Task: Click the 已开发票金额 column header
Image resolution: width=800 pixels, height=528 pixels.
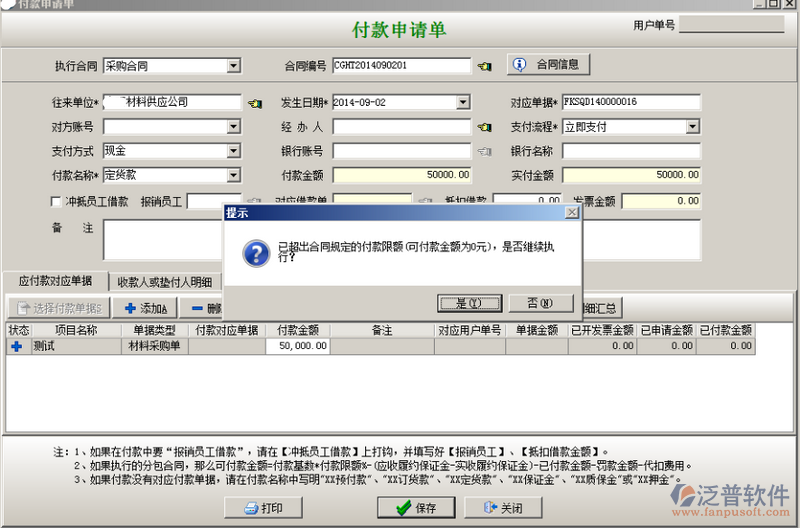Action: tap(602, 331)
